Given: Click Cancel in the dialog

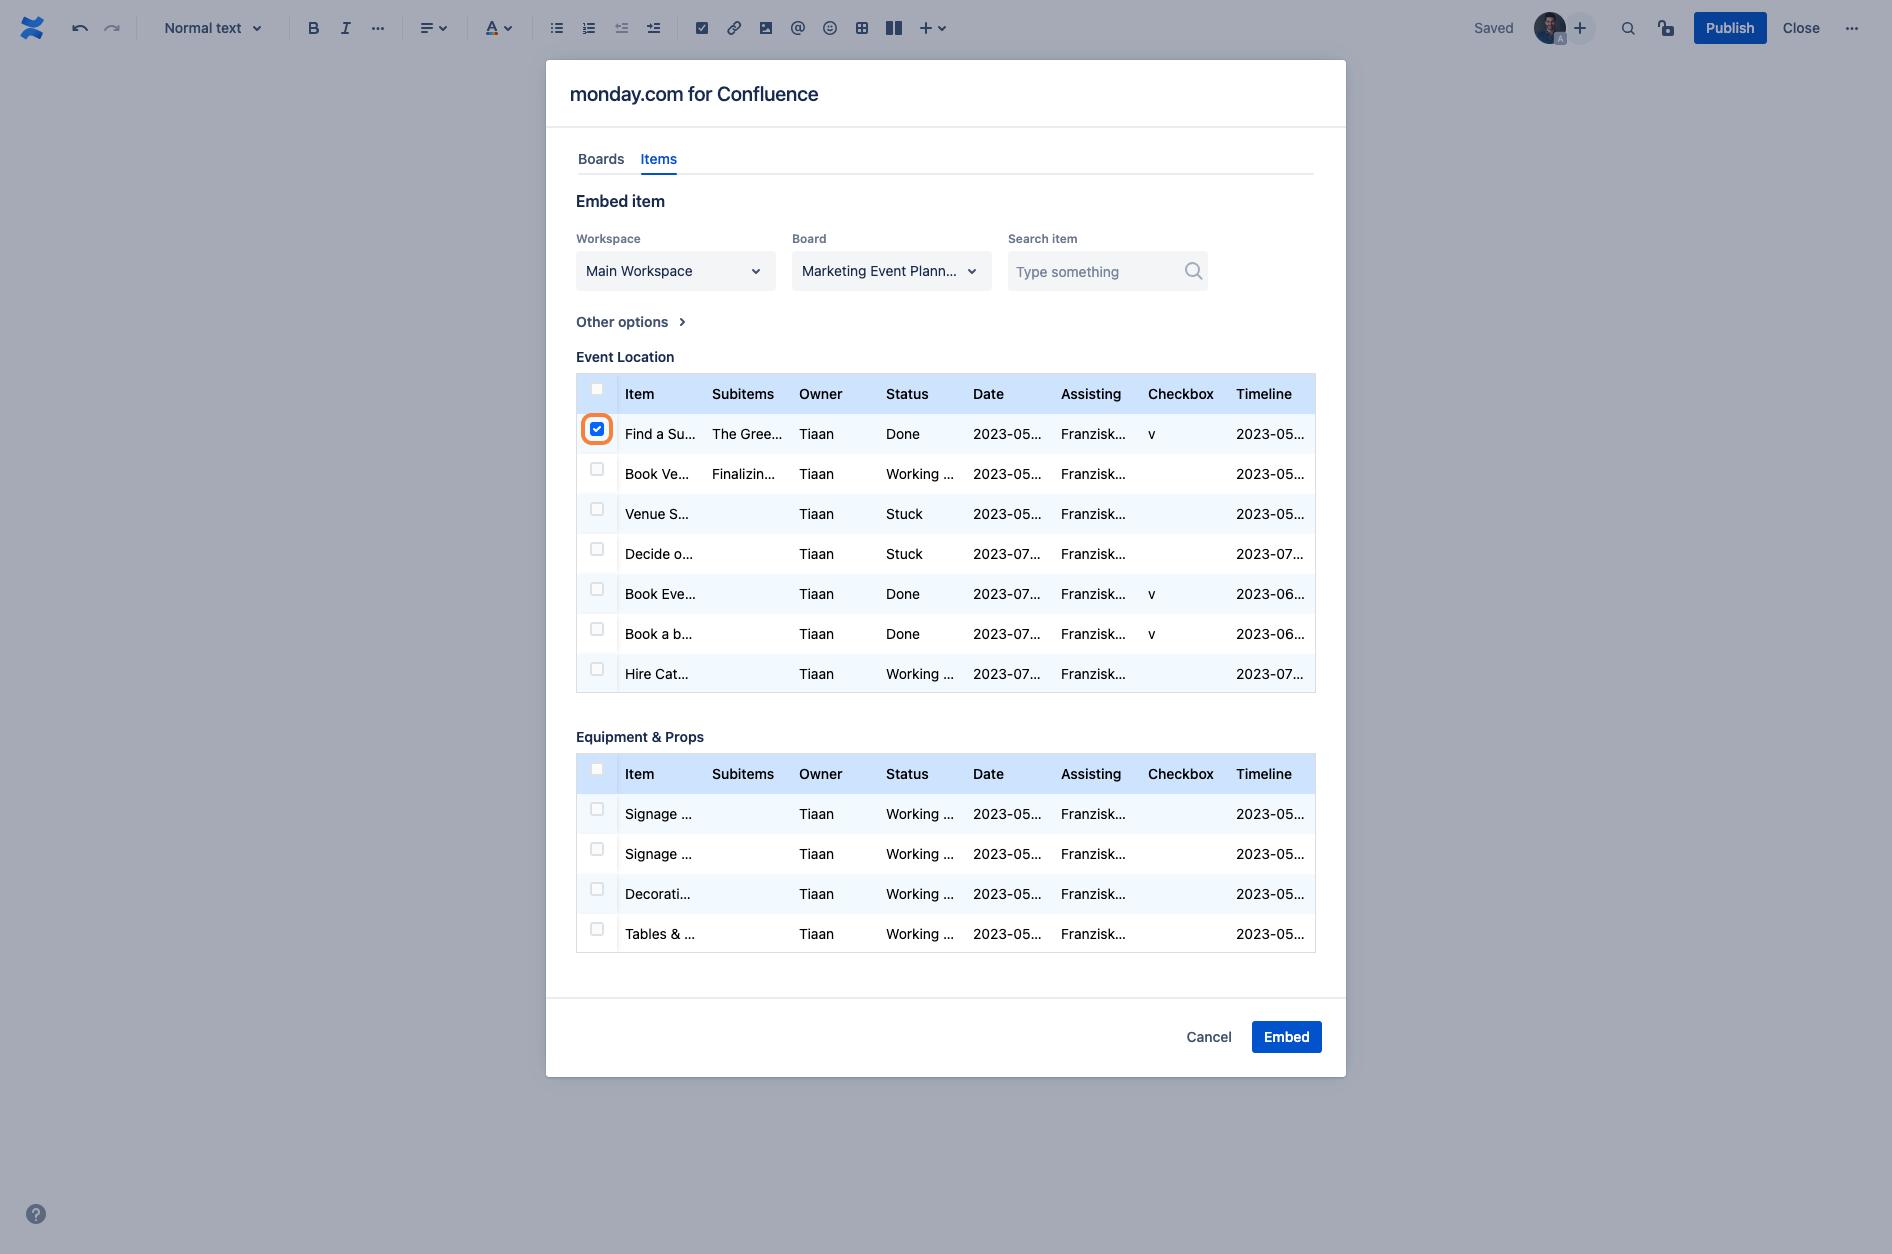Looking at the screenshot, I should point(1208,1037).
